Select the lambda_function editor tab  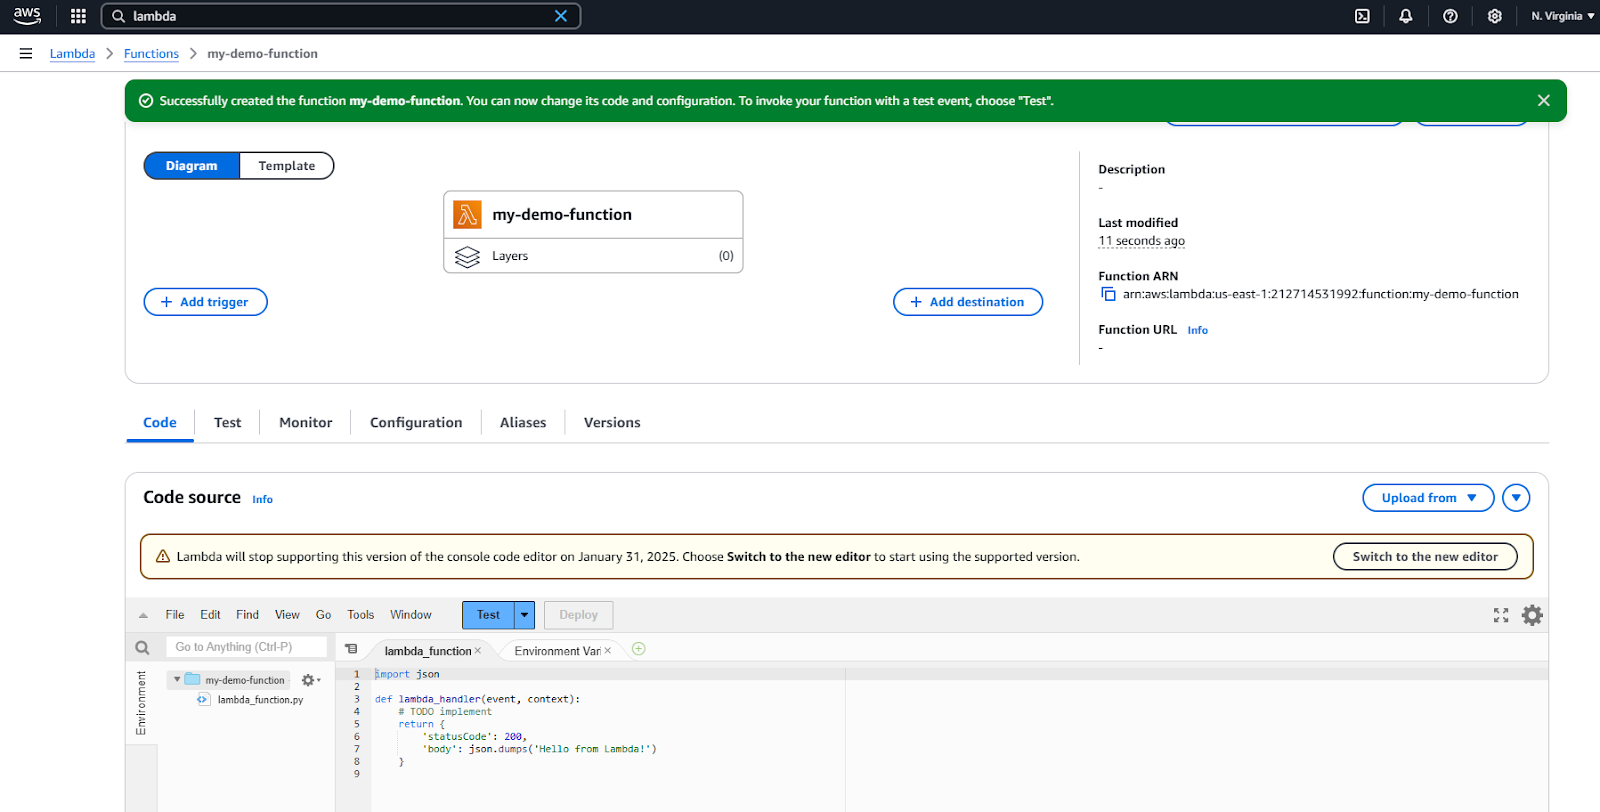click(x=427, y=651)
